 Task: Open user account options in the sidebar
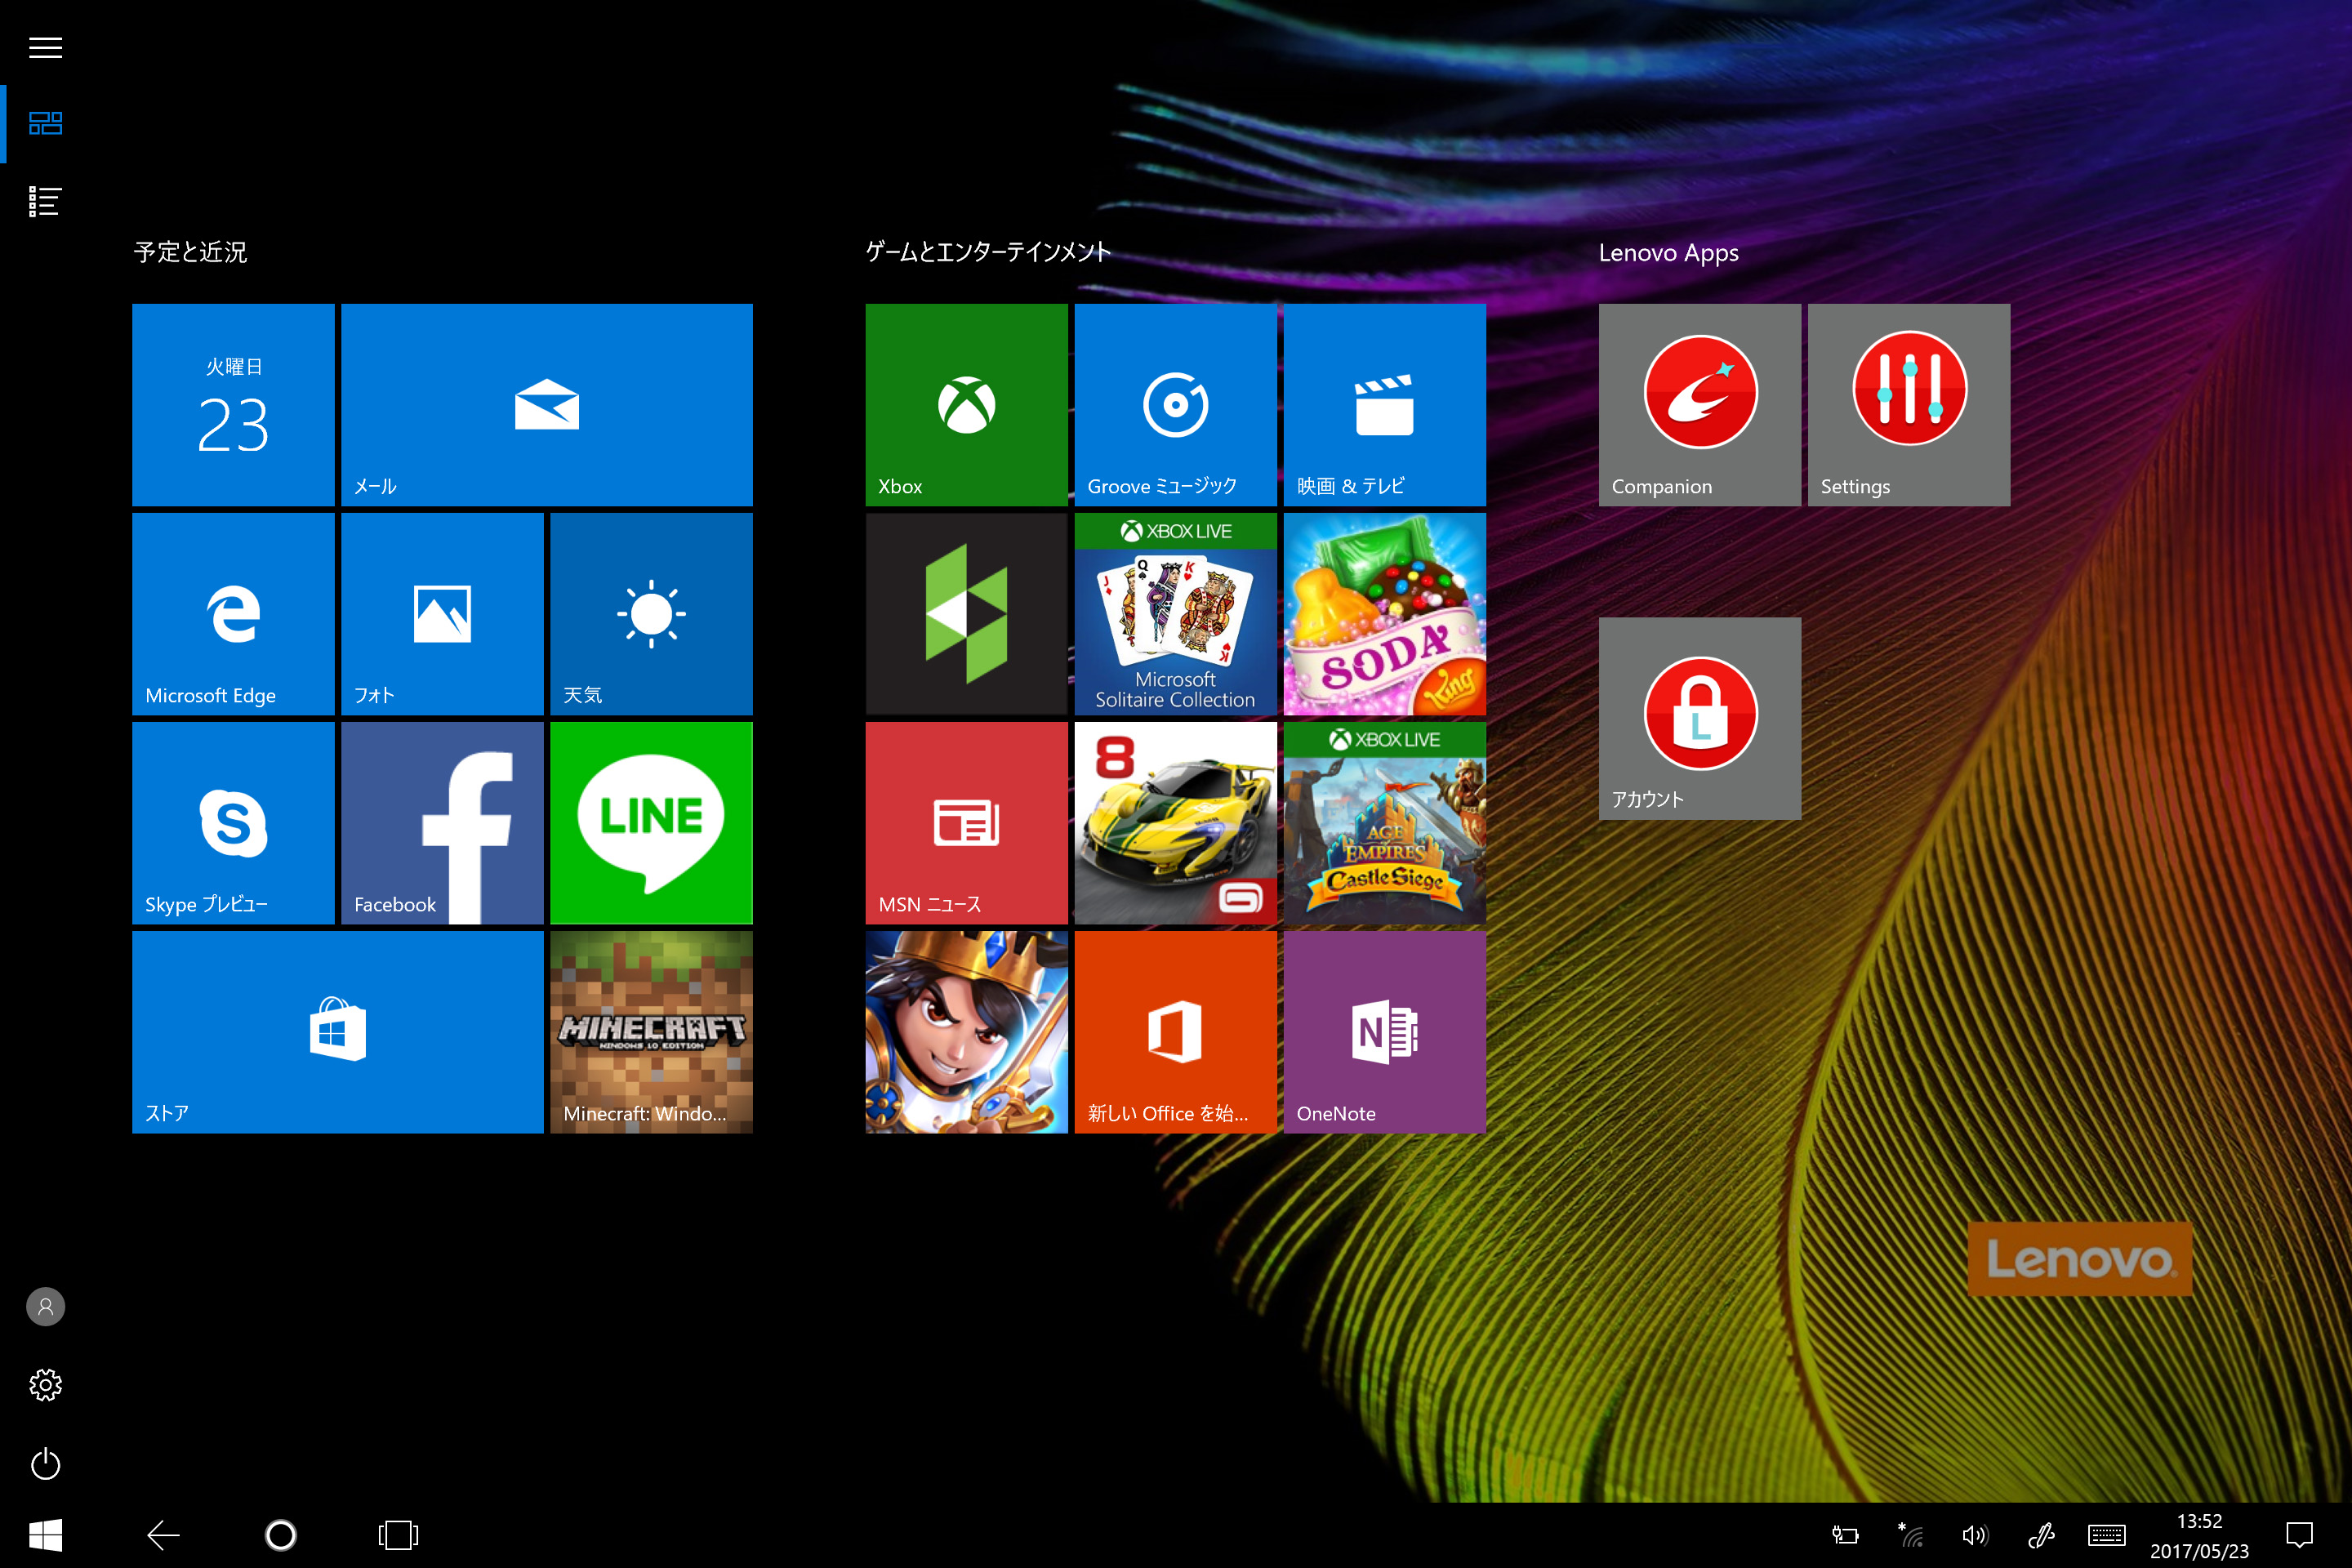(x=45, y=1307)
